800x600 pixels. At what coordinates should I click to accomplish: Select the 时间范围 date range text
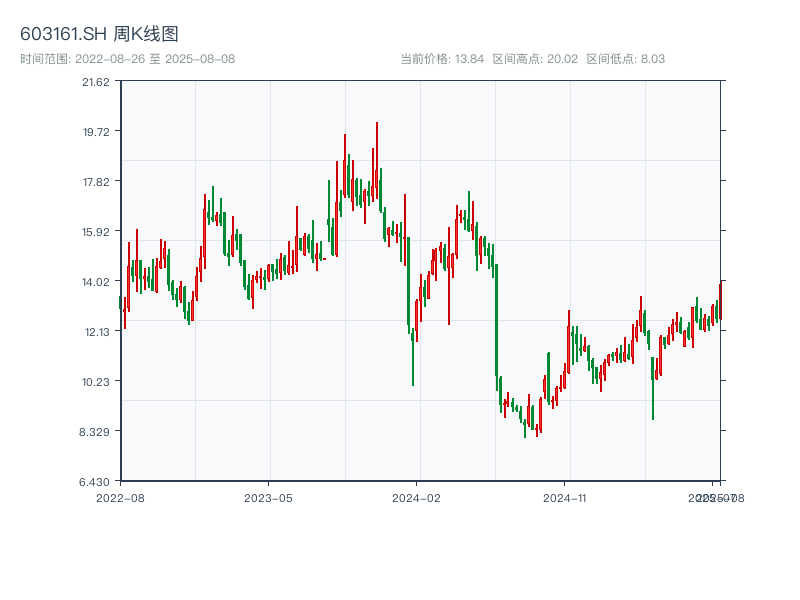pos(128,59)
